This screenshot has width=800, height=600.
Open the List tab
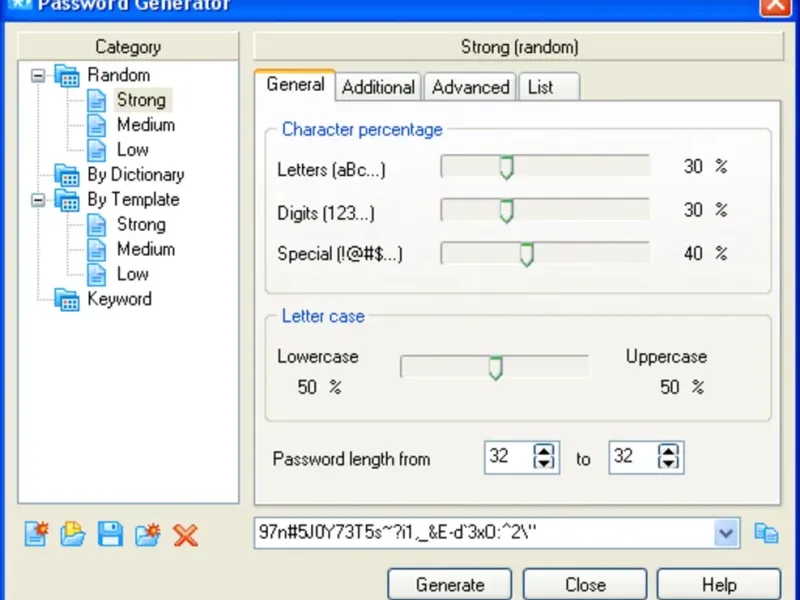tap(549, 87)
